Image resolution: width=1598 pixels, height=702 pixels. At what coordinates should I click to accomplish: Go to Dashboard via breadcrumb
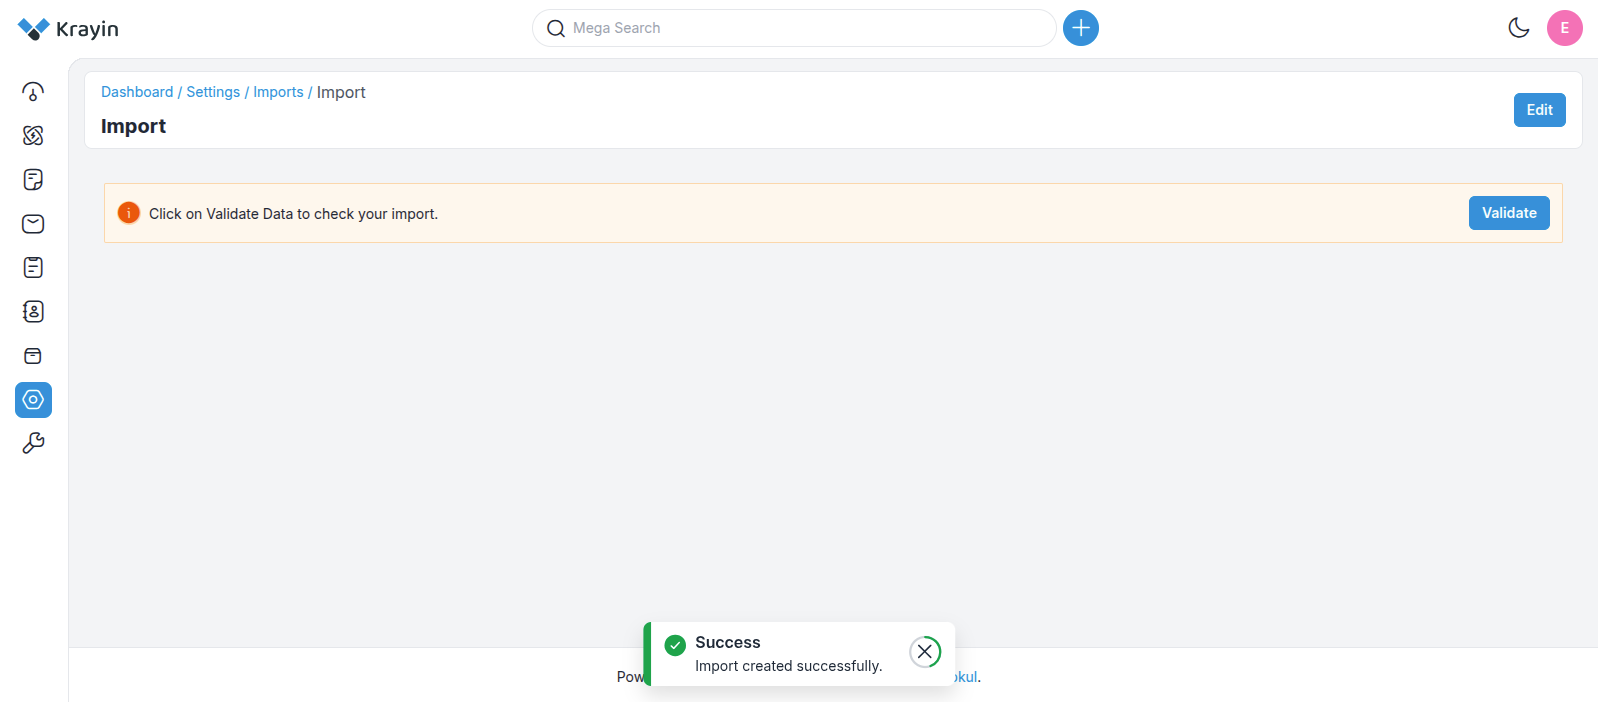(x=137, y=92)
